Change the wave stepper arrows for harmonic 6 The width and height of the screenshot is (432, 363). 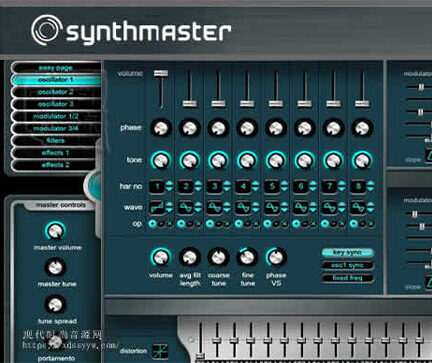point(313,207)
